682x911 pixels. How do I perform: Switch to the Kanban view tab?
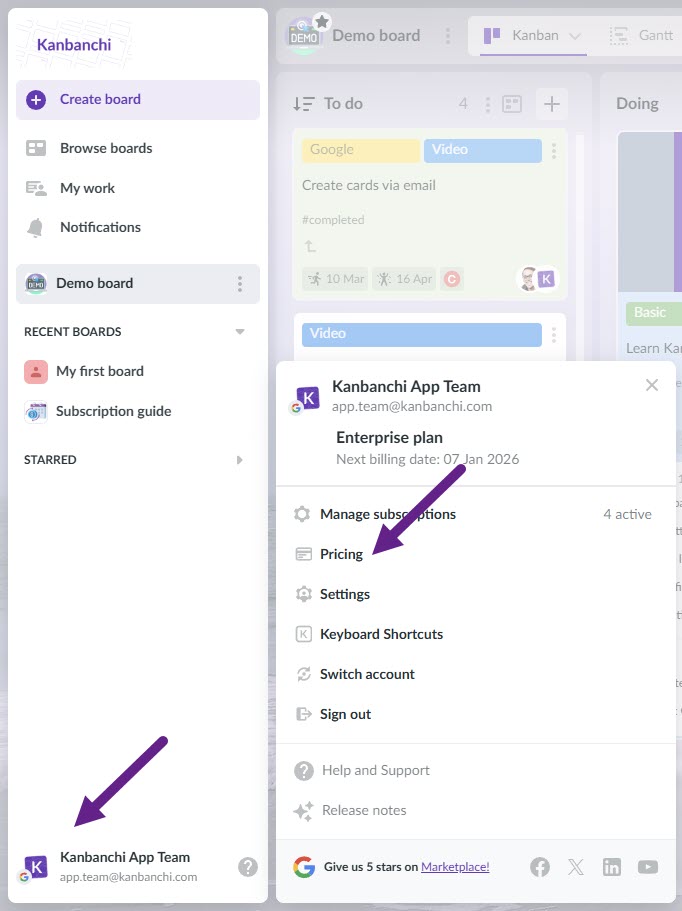[x=533, y=36]
